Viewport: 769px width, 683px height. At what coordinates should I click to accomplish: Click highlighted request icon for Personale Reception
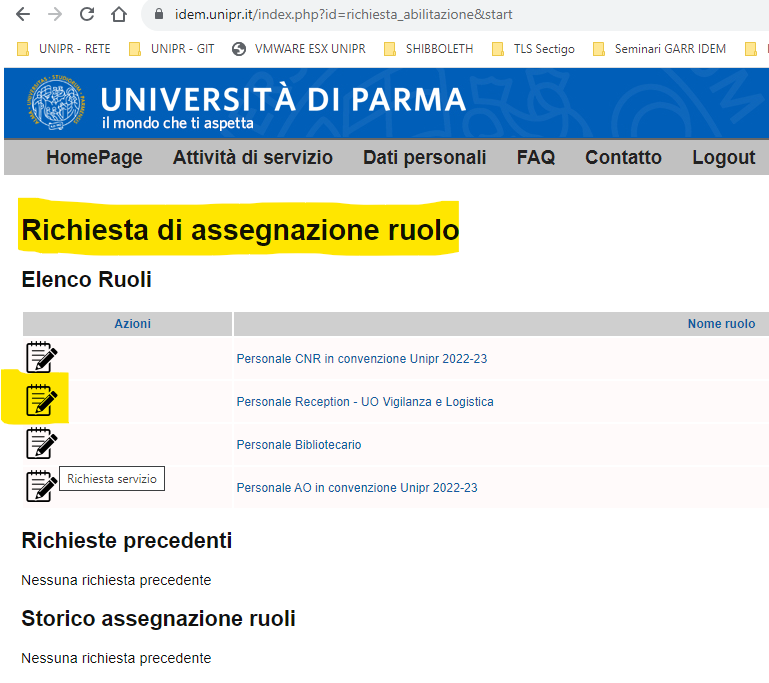pyautogui.click(x=41, y=401)
